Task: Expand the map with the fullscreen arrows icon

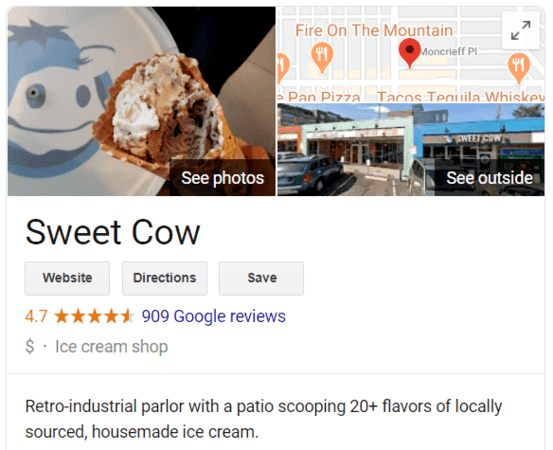Action: [521, 31]
